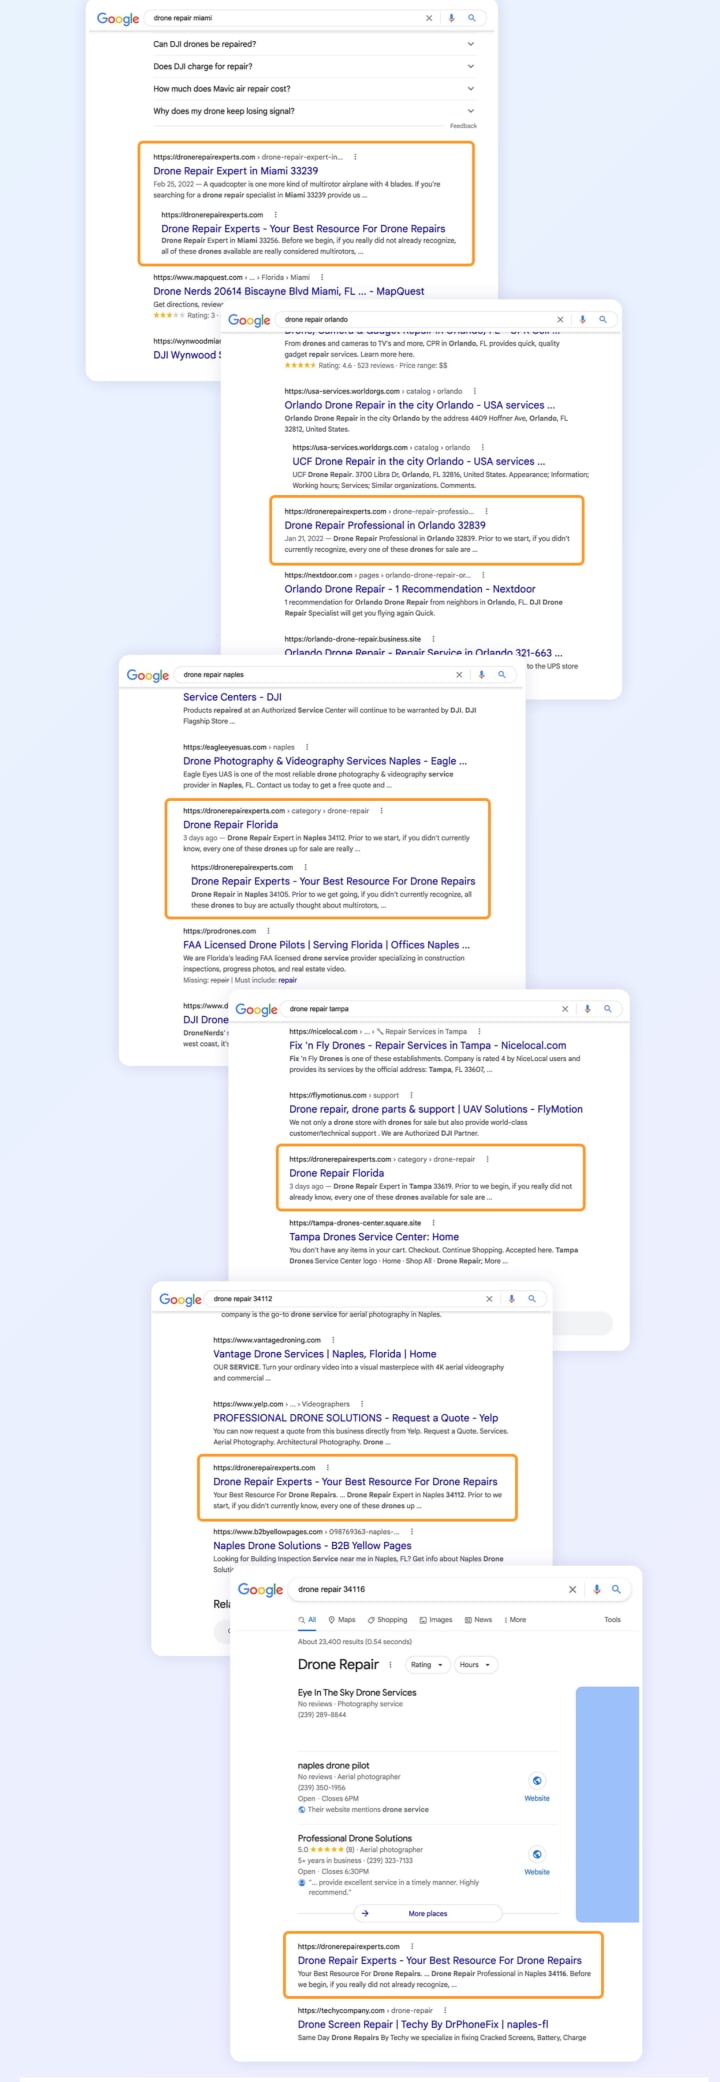Switch to the Images tab
The image size is (720, 2082).
[x=436, y=1620]
